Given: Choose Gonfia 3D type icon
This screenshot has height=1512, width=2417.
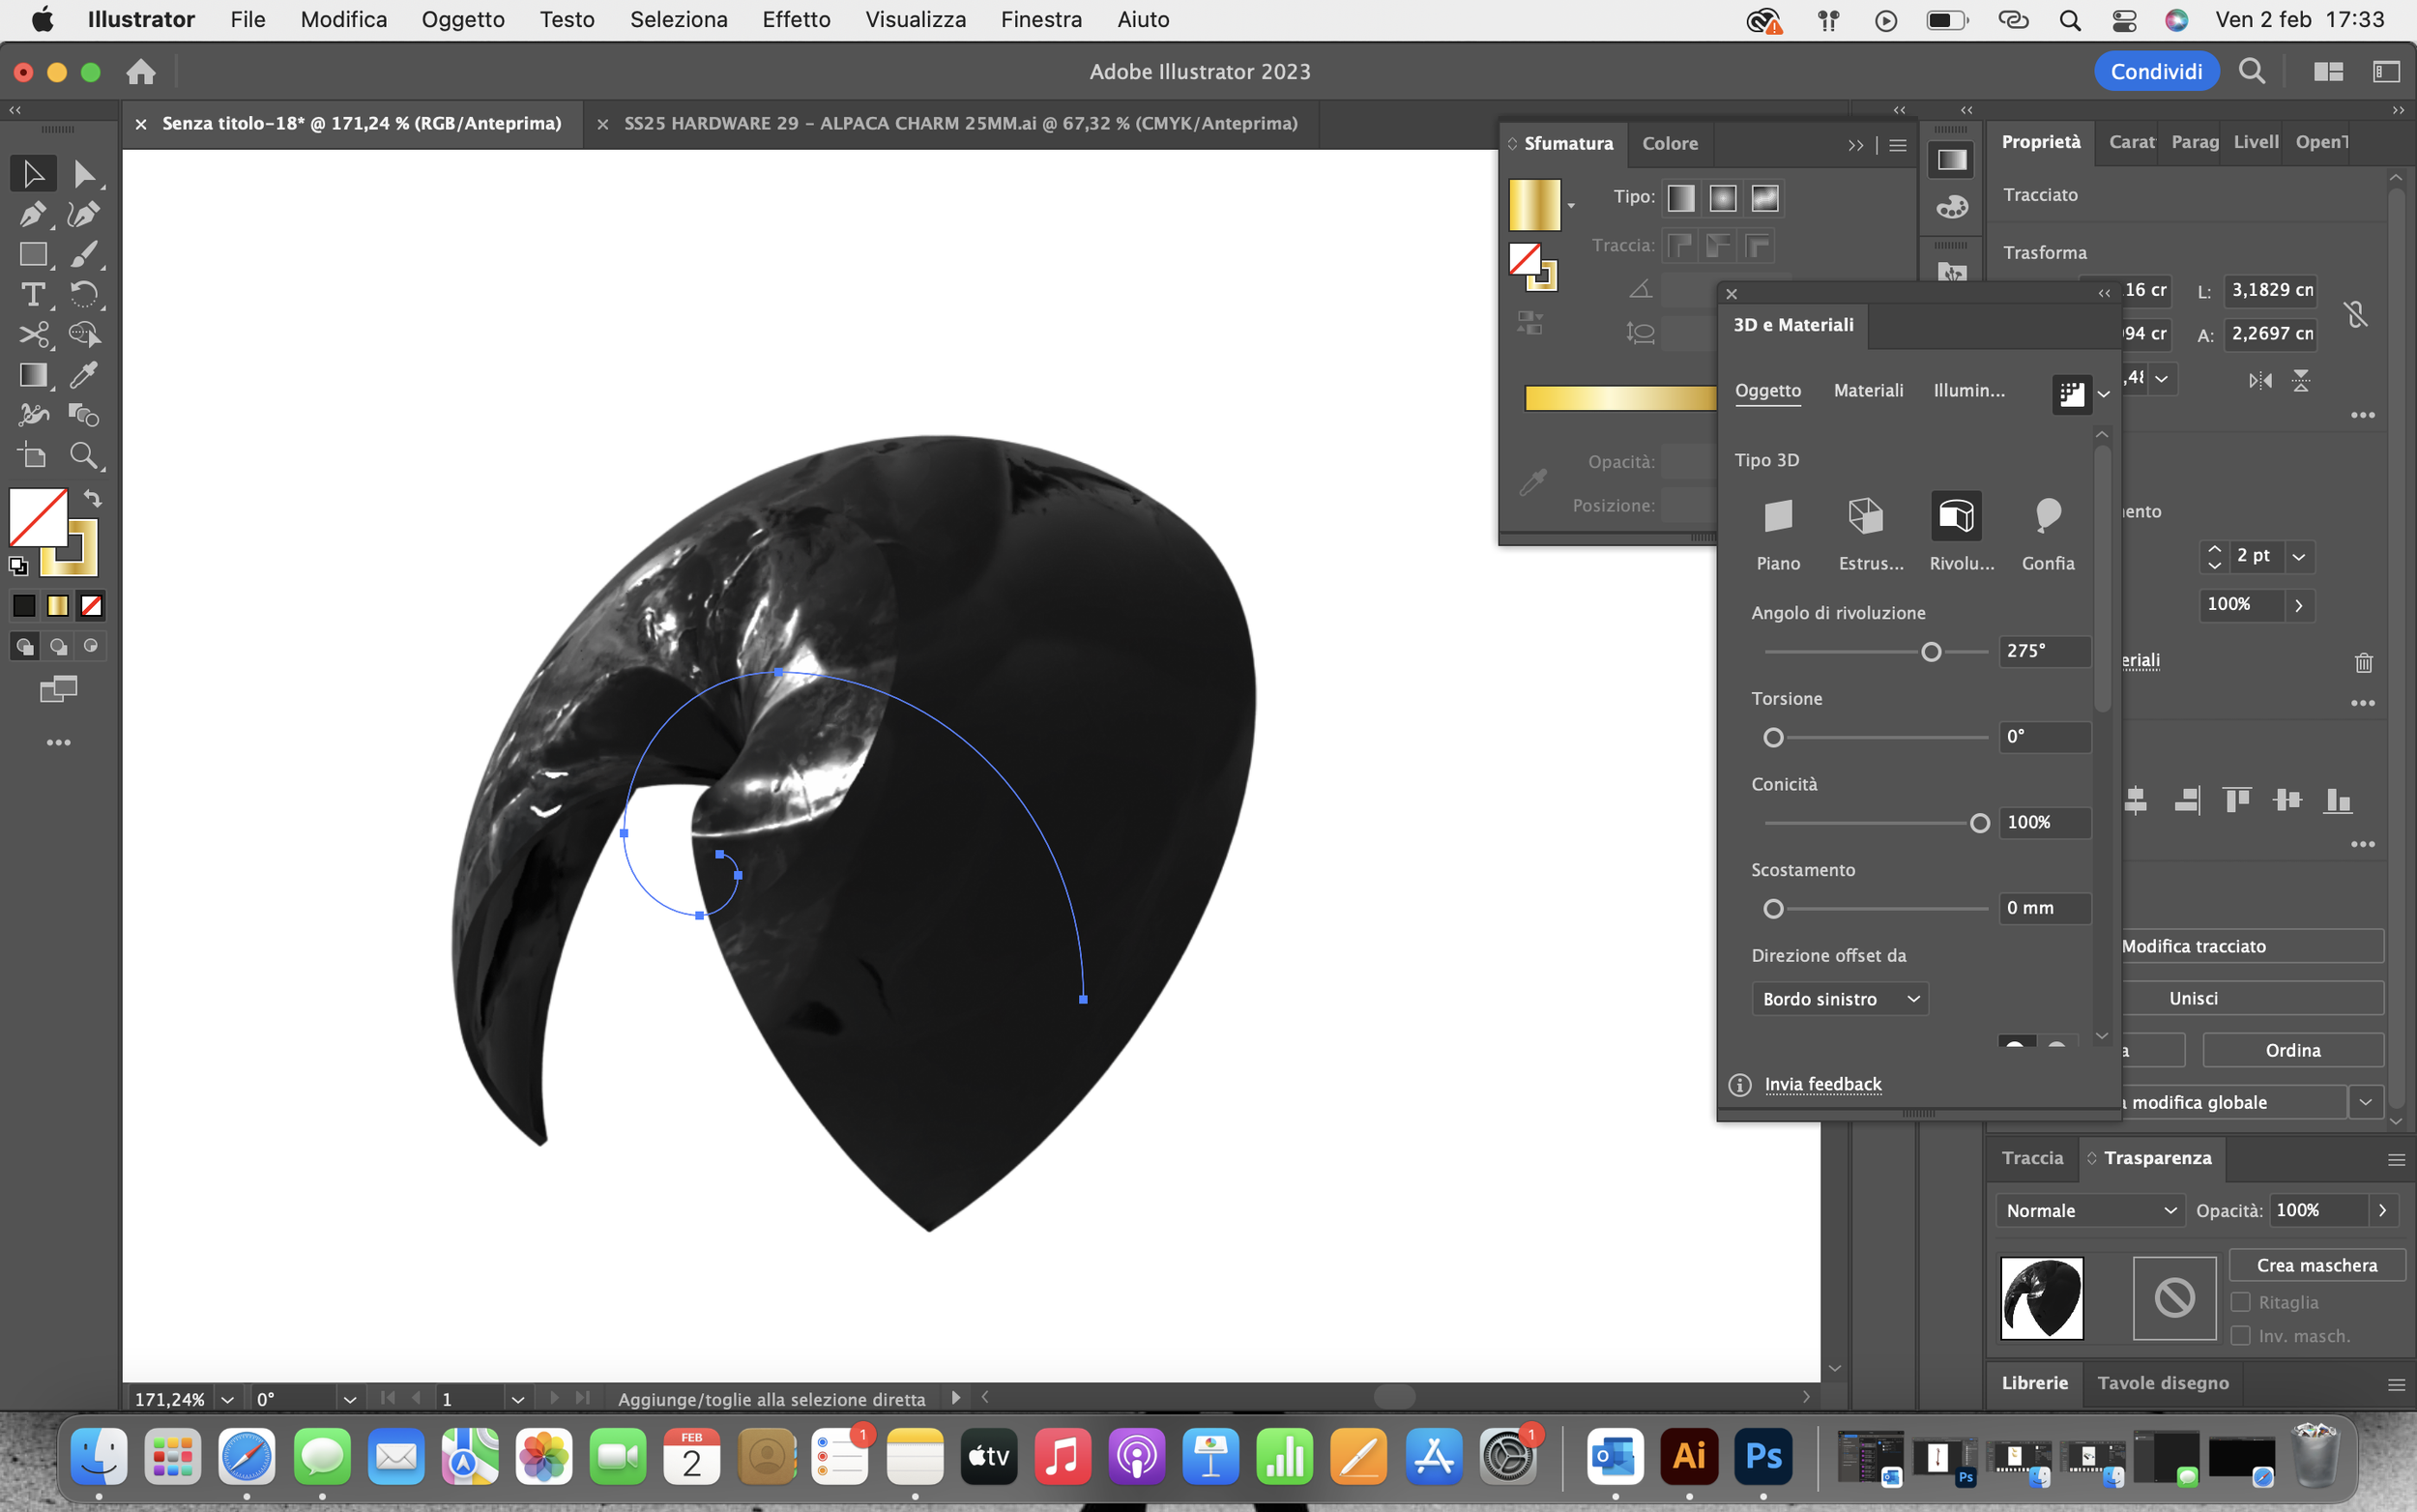Looking at the screenshot, I should (2047, 517).
